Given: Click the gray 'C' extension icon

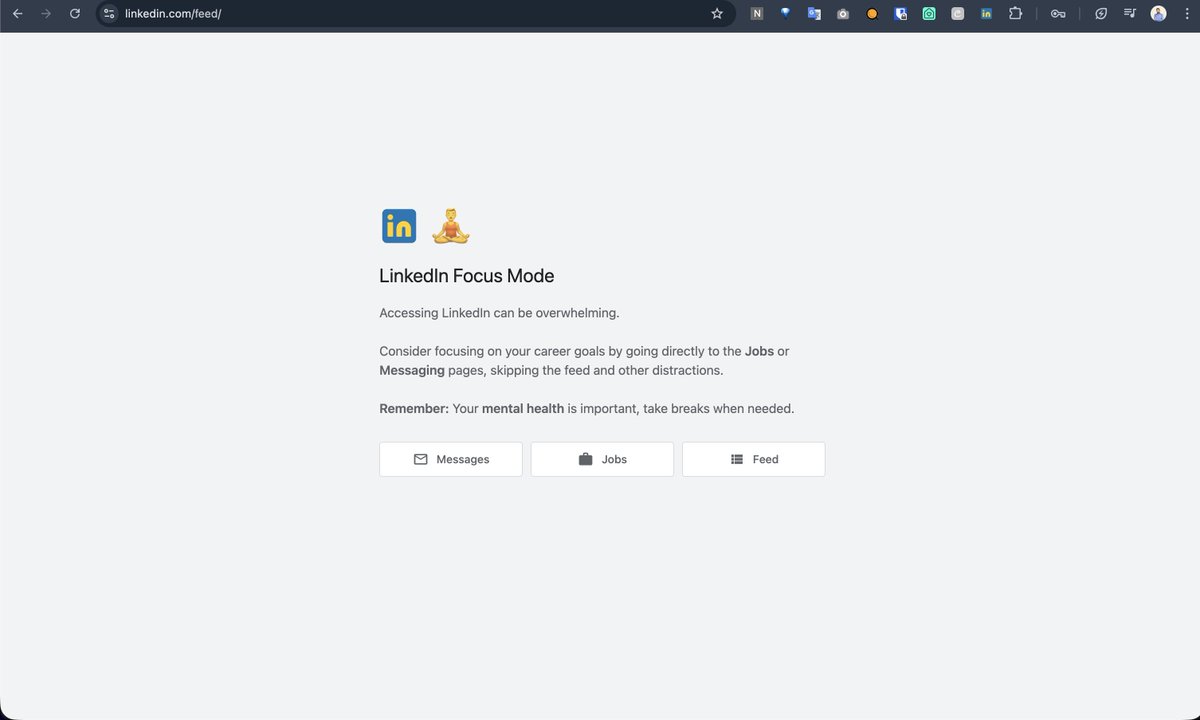Looking at the screenshot, I should [x=958, y=14].
